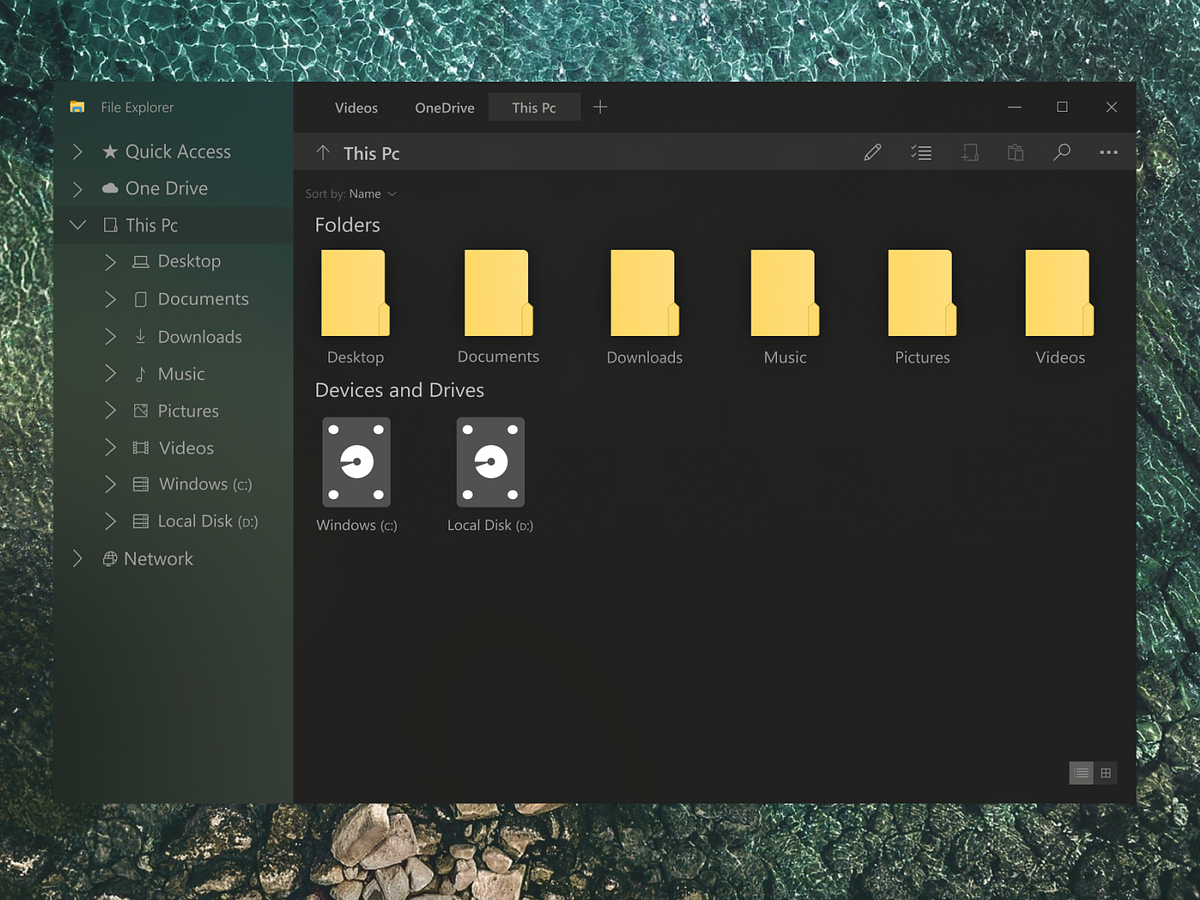This screenshot has width=1200, height=900.
Task: Switch to the OneDrive tab
Action: 444,107
